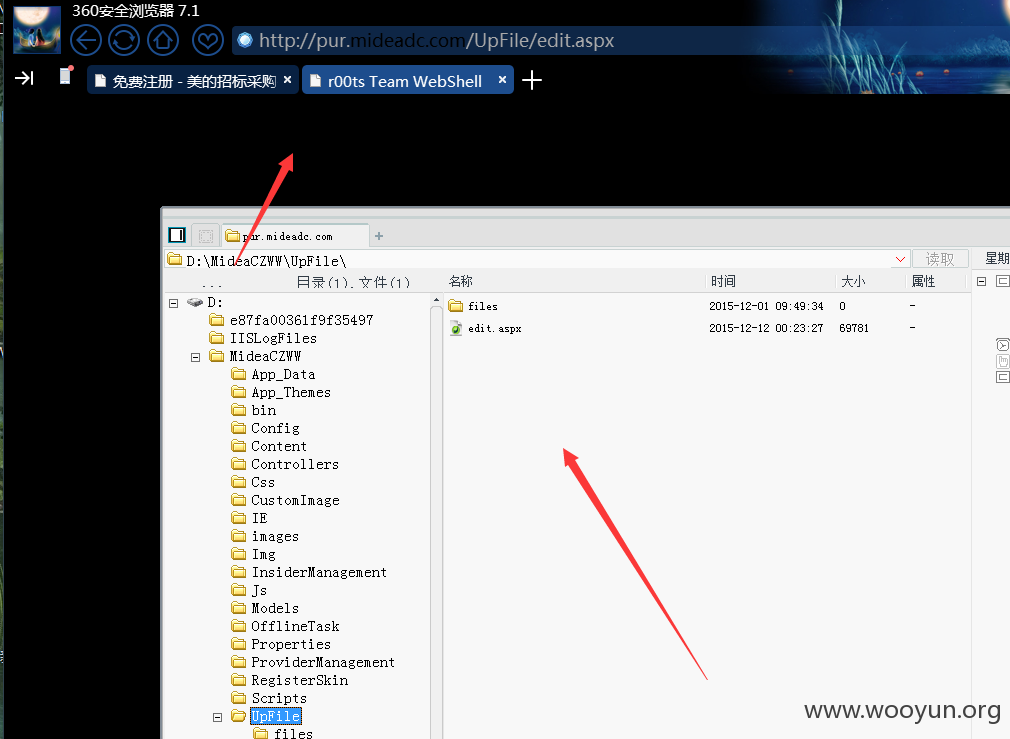Image resolution: width=1010 pixels, height=739 pixels.
Task: Open the Scripts folder
Action: (x=269, y=699)
